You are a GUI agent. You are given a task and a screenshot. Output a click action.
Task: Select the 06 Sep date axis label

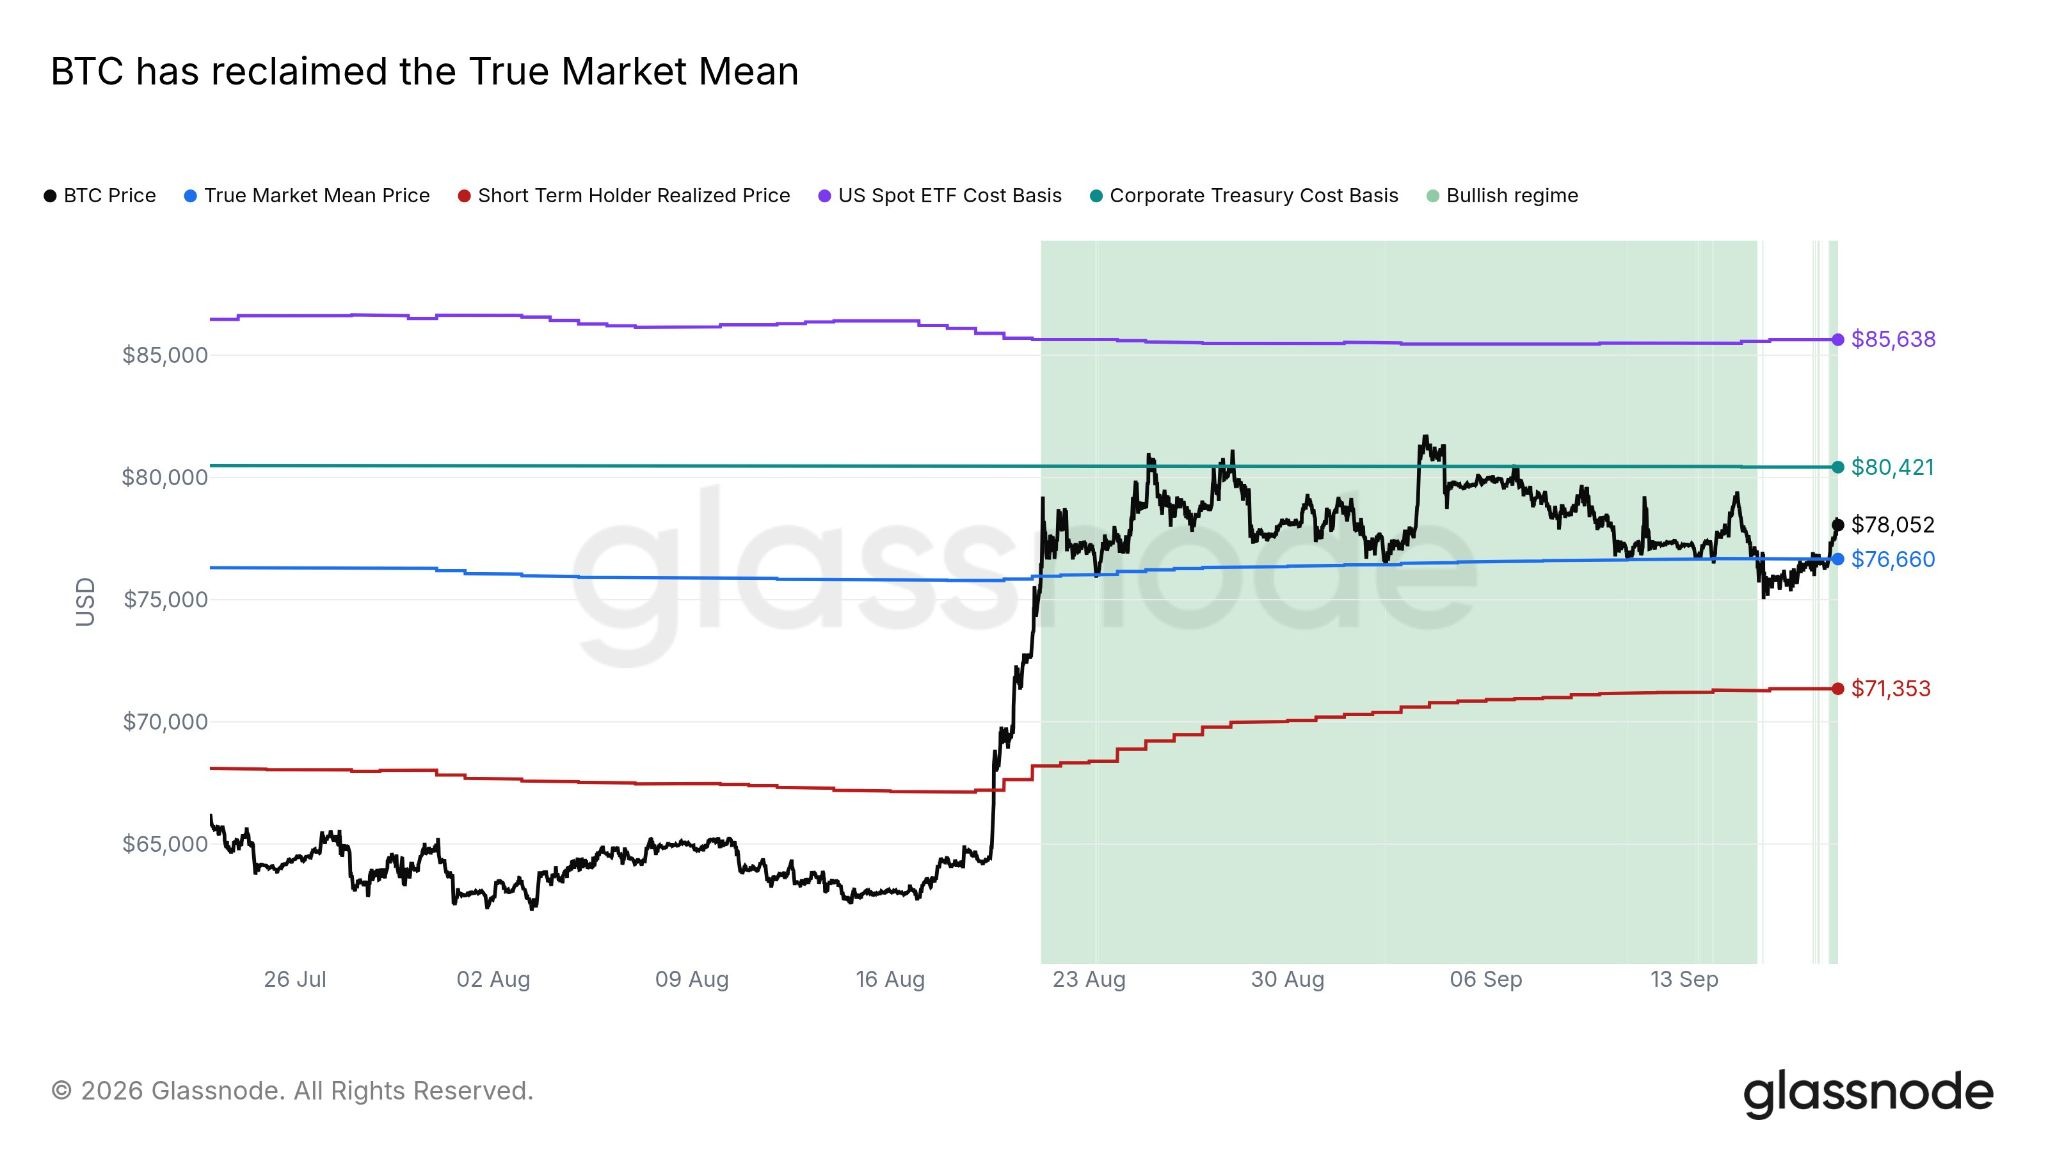click(x=1486, y=980)
